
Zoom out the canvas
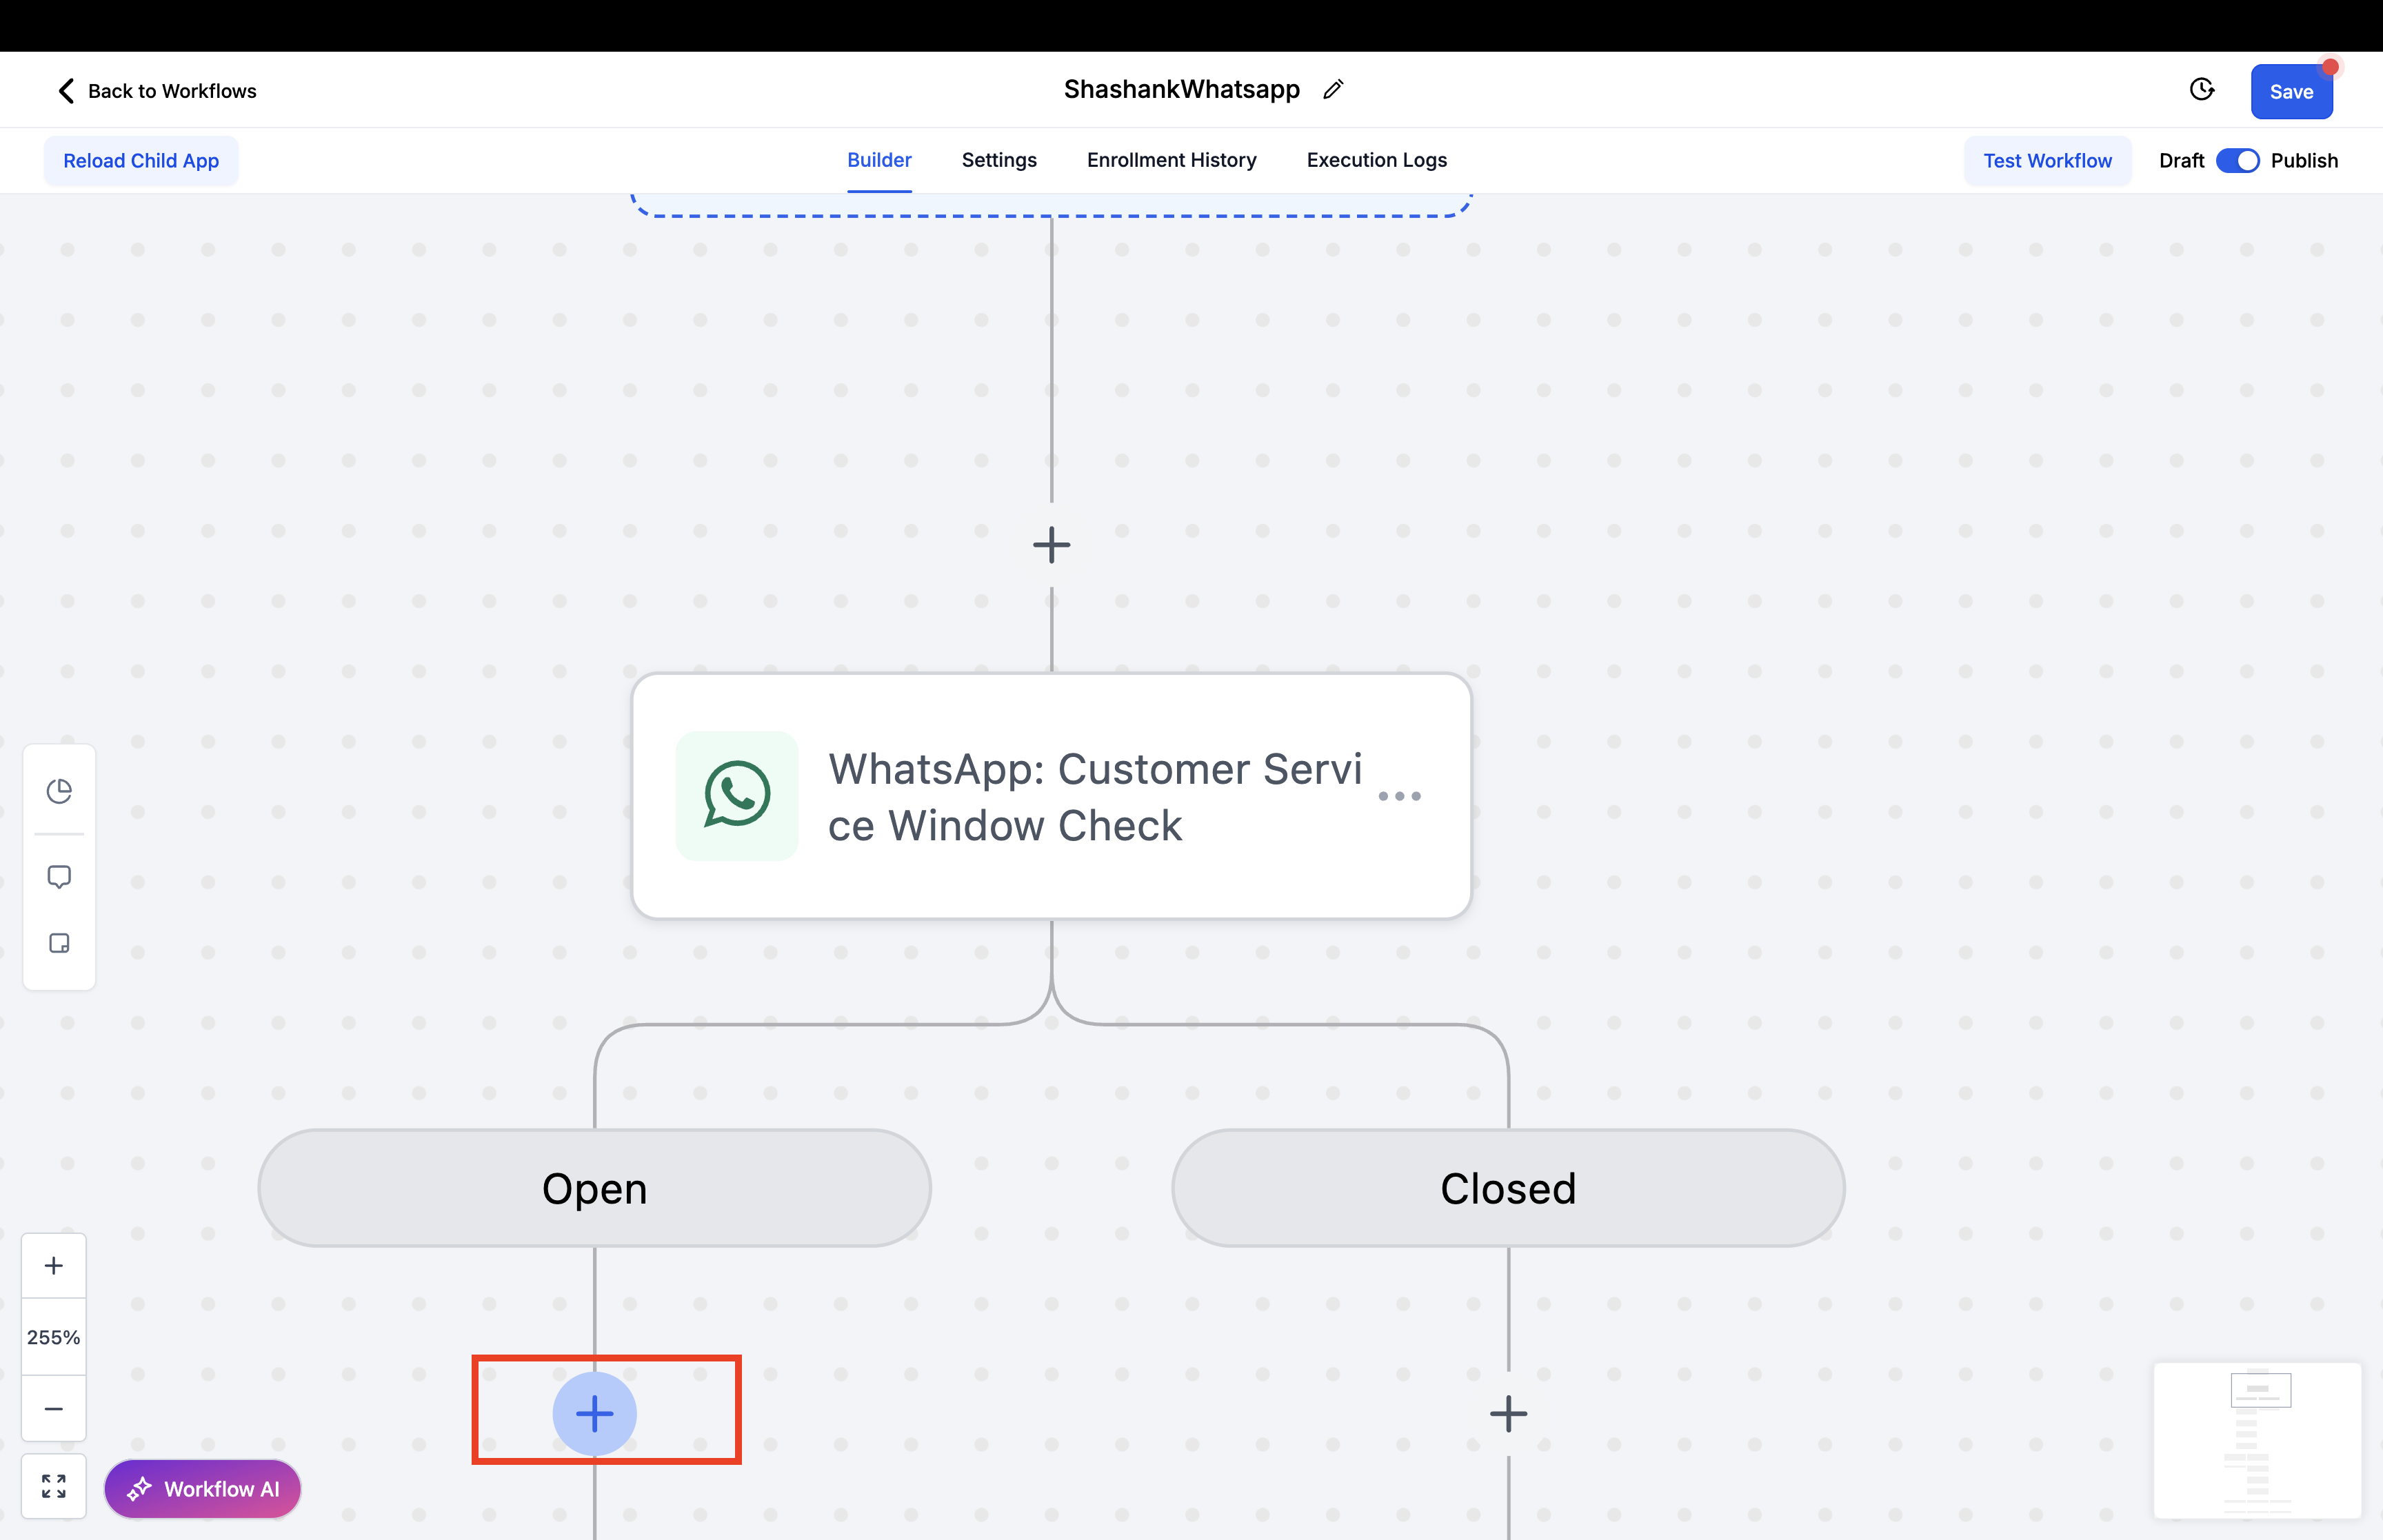coord(54,1409)
